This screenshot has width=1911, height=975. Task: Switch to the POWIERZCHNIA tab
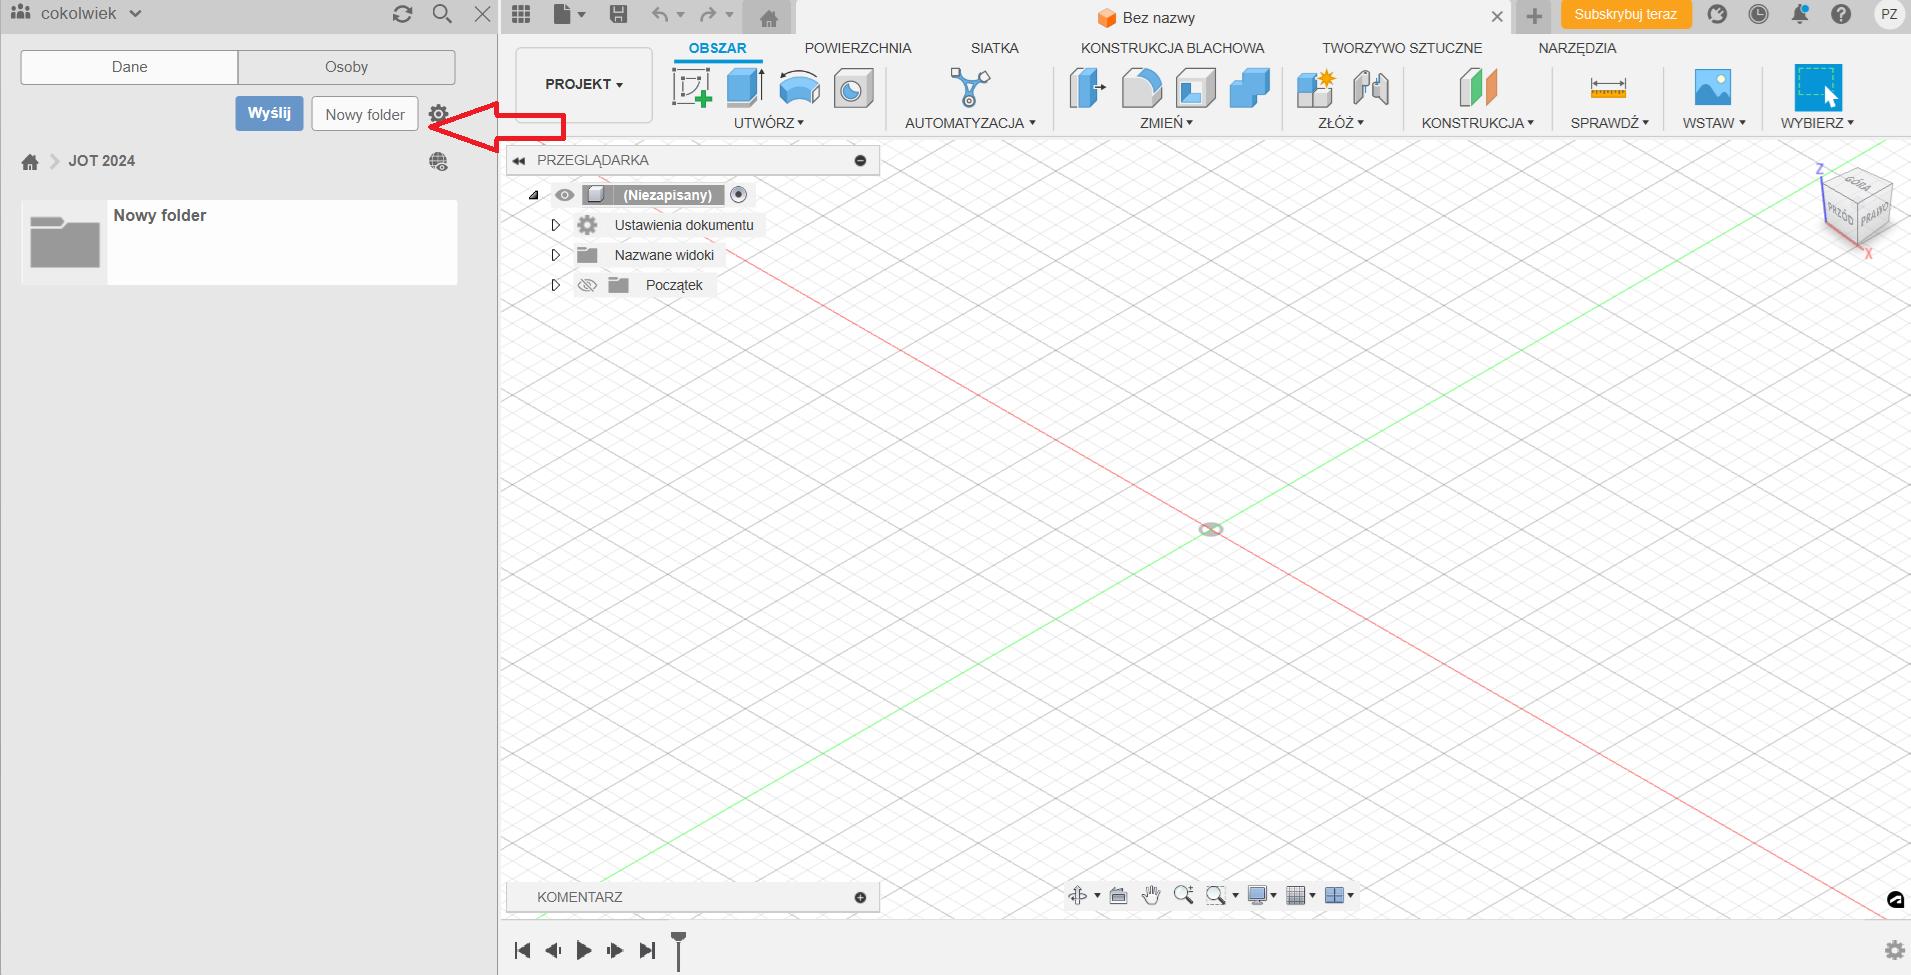(857, 48)
